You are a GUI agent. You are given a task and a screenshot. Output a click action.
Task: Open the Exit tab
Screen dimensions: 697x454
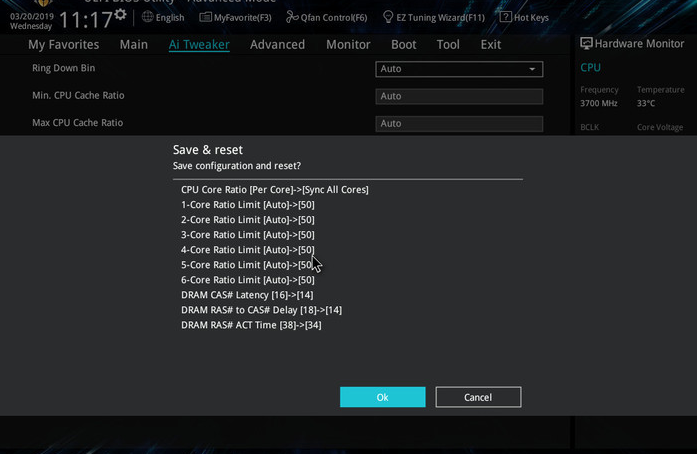tap(490, 45)
